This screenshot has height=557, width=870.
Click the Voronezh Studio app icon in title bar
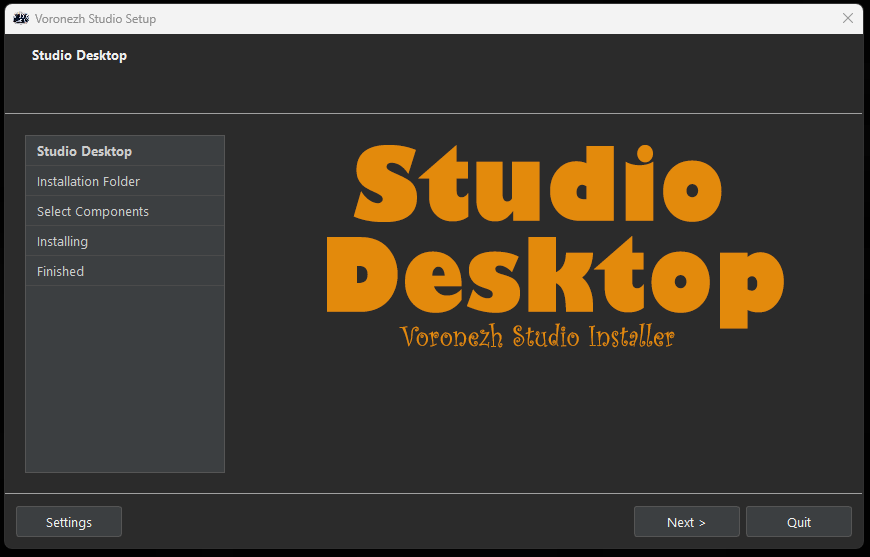pyautogui.click(x=21, y=18)
